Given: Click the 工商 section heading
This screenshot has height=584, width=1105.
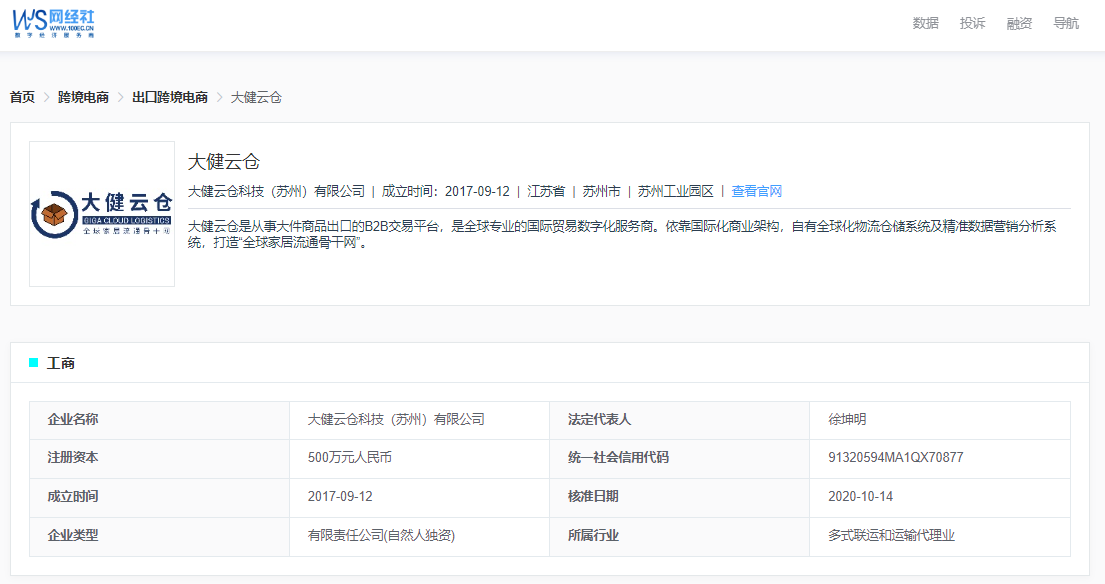Looking at the screenshot, I should [x=61, y=364].
